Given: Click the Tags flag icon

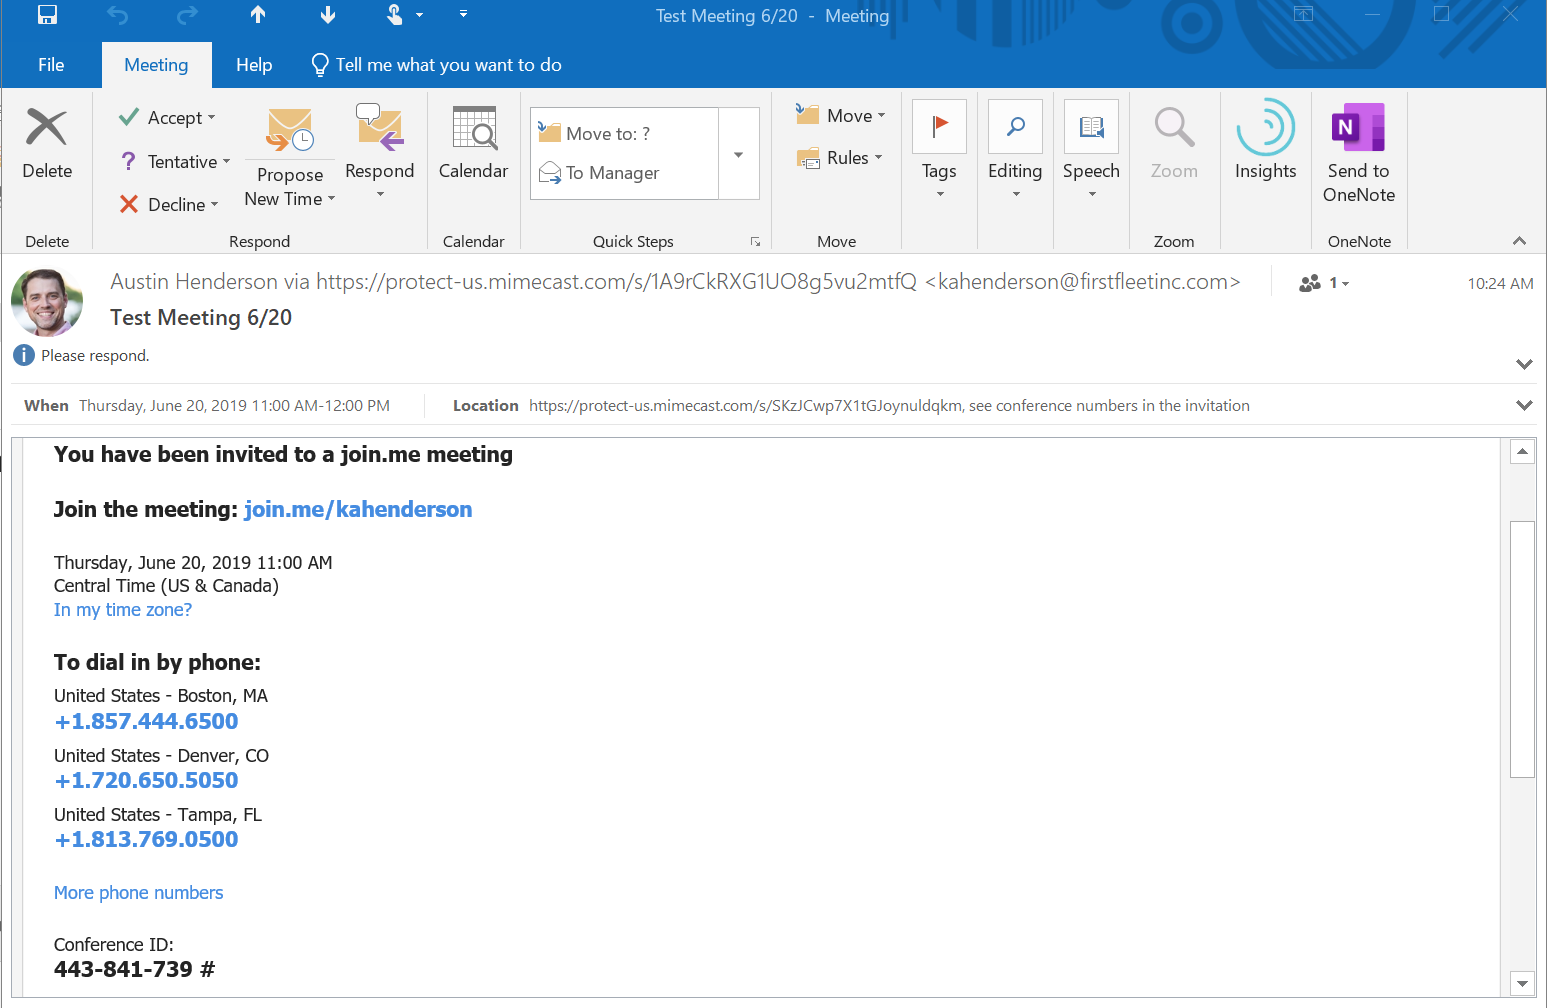Looking at the screenshot, I should 939,126.
